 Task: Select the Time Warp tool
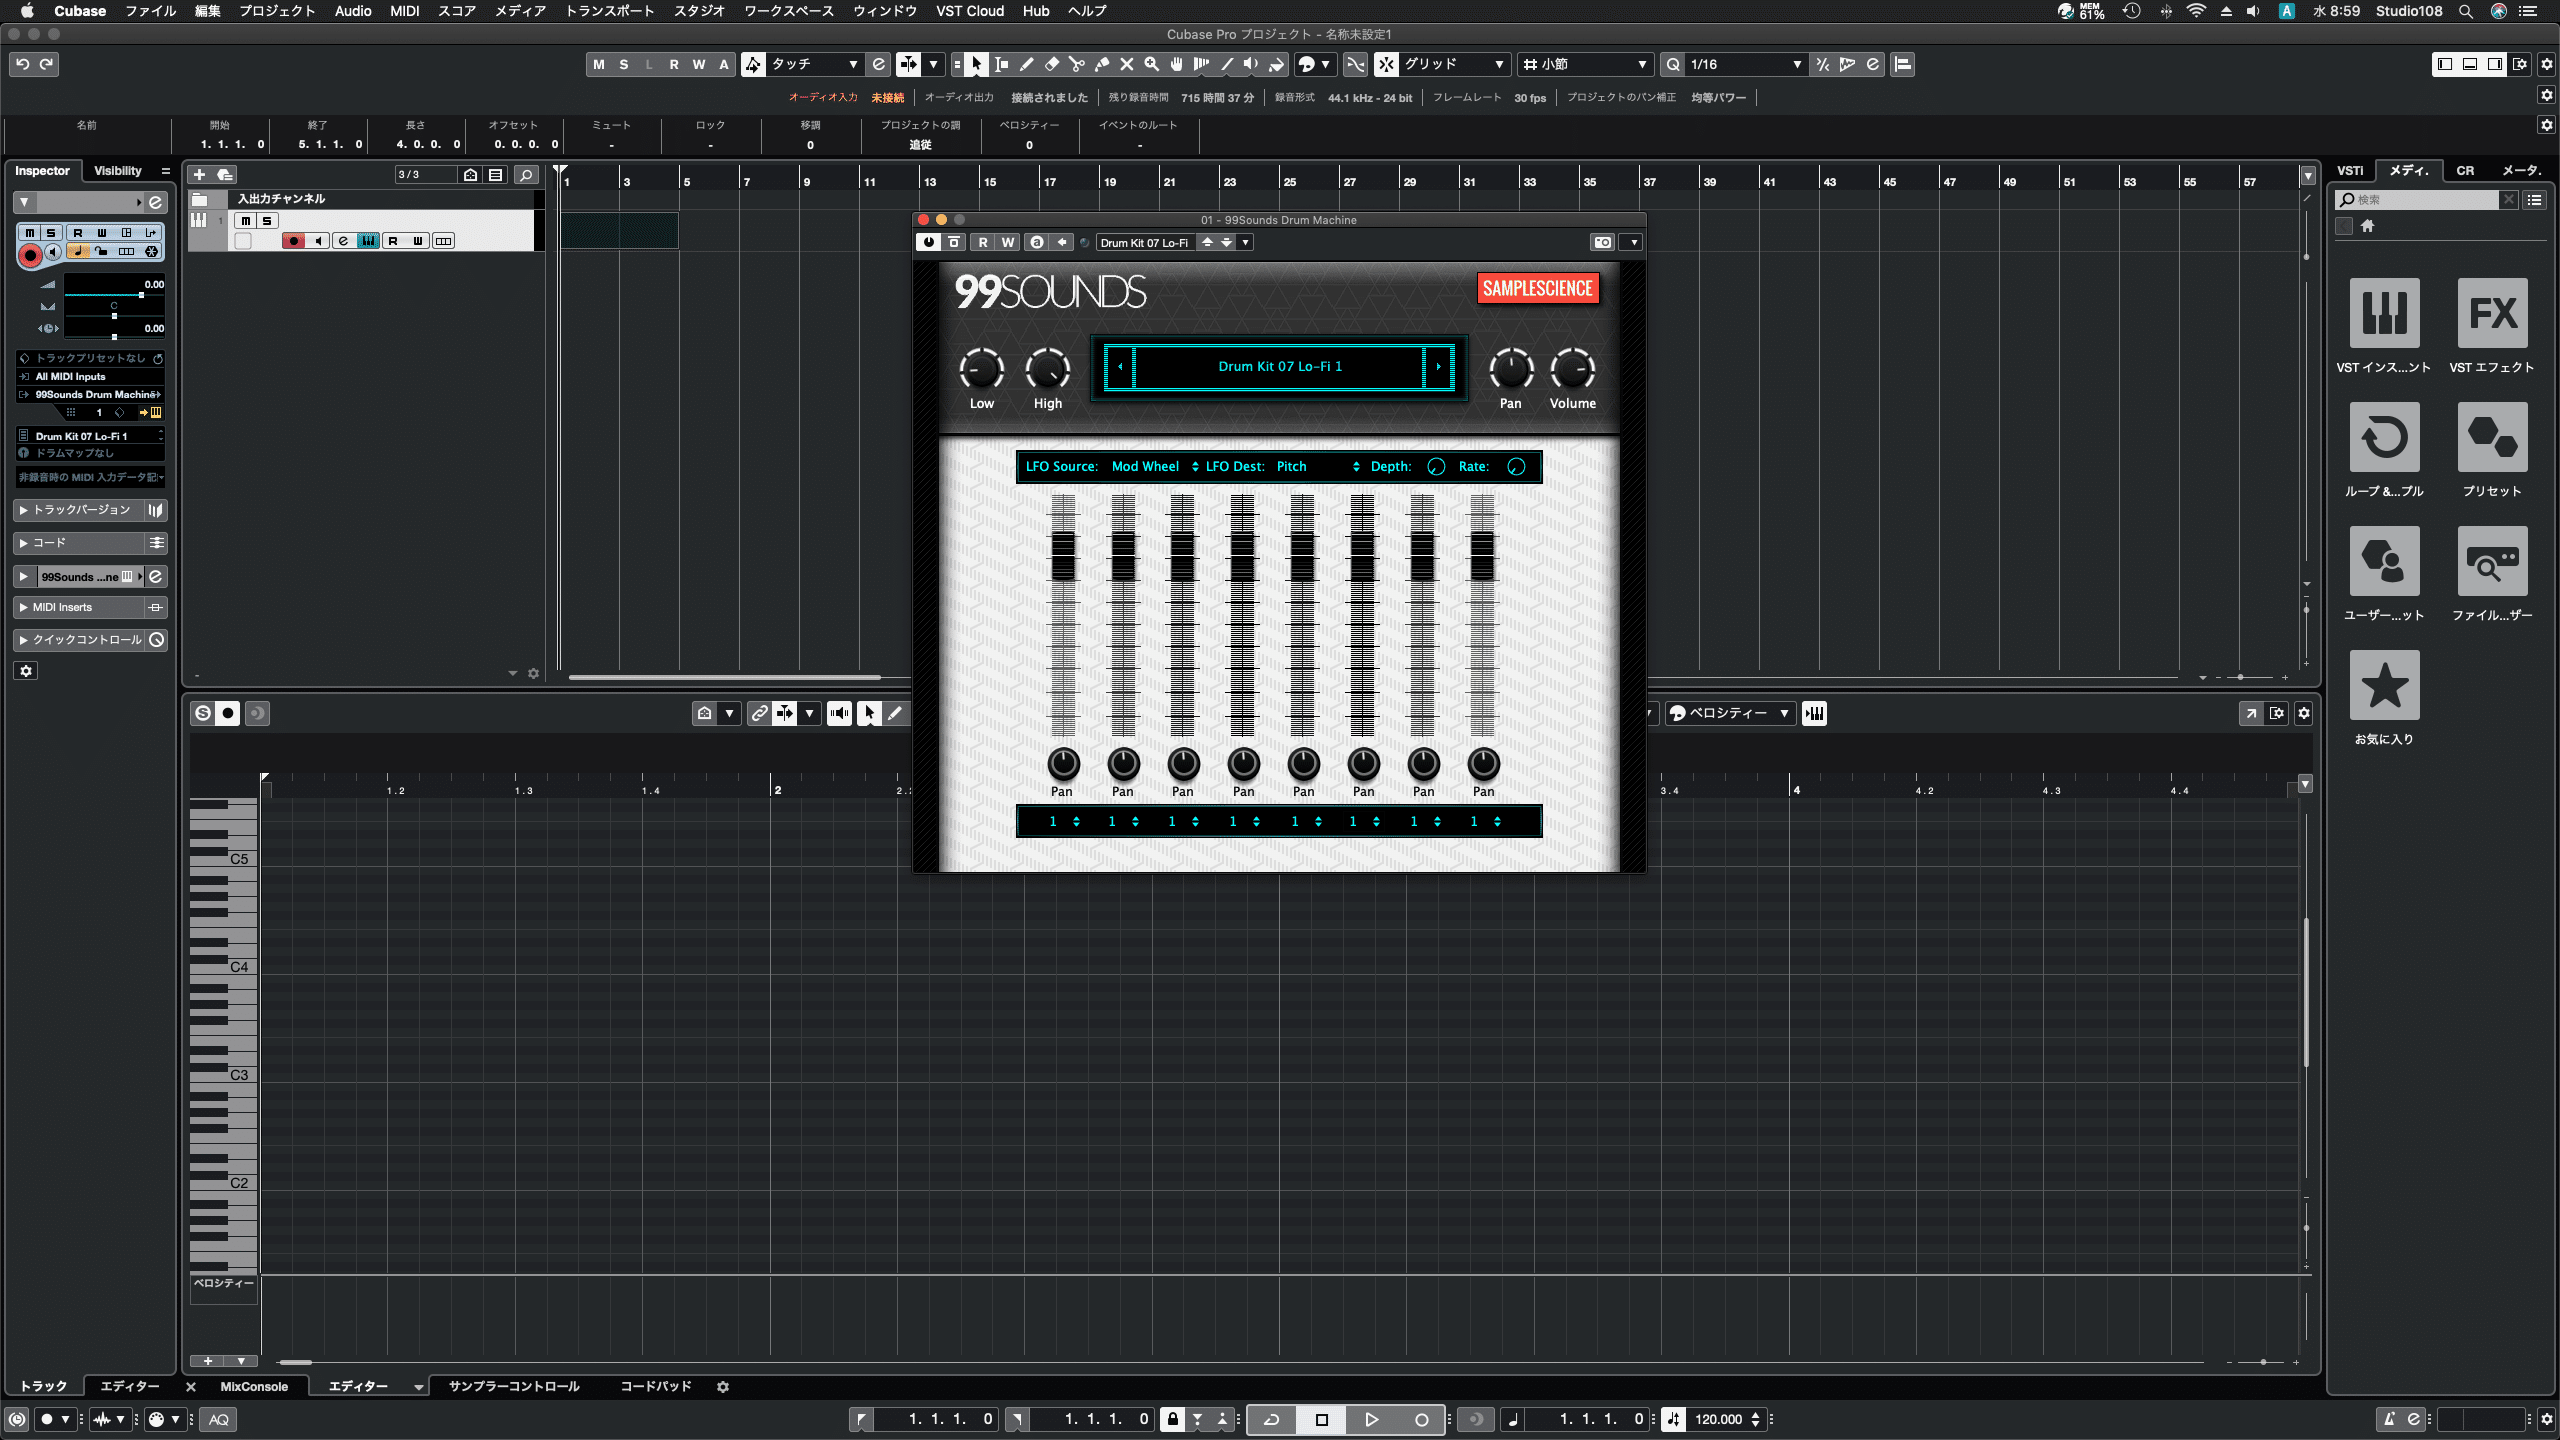pyautogui.click(x=1201, y=64)
